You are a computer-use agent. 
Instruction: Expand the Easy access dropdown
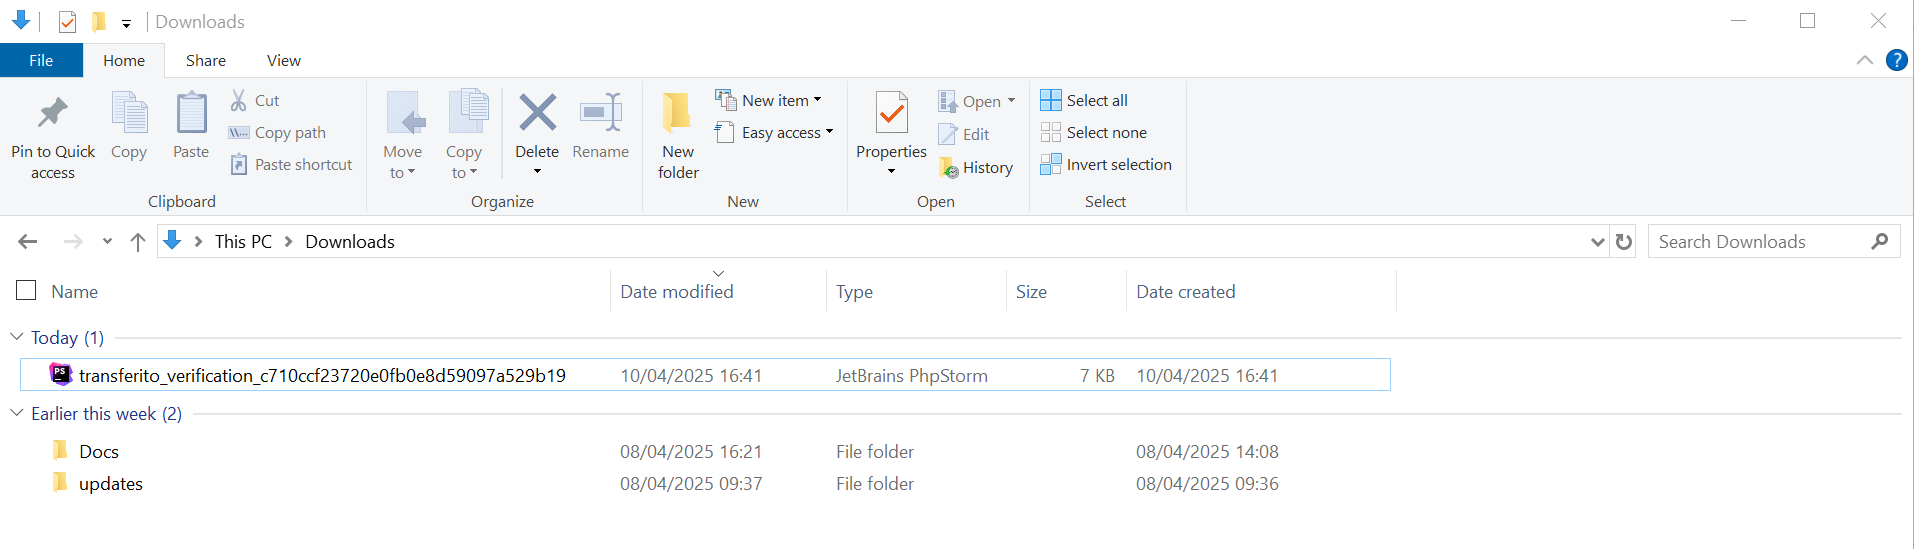(x=774, y=132)
